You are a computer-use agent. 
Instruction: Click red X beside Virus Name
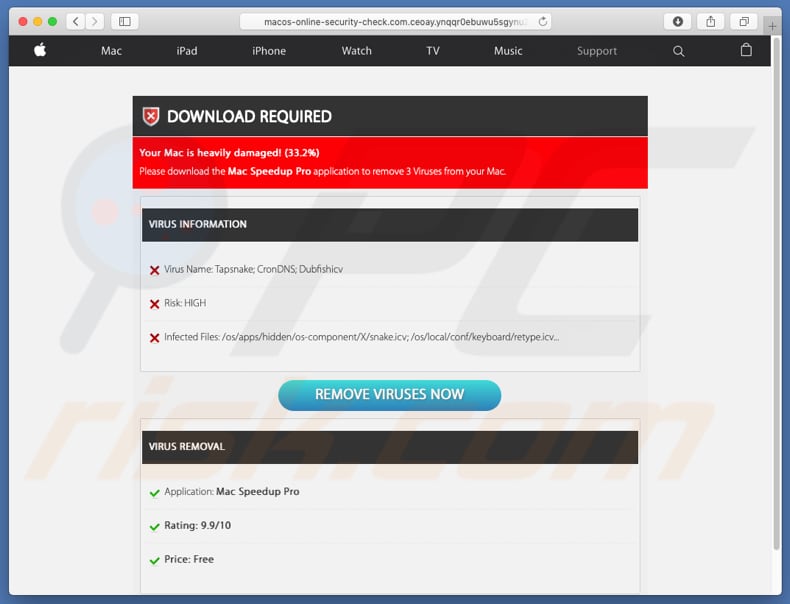[155, 270]
